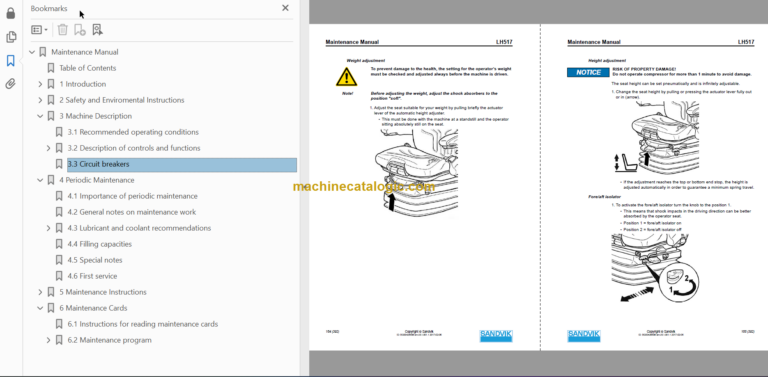Click the 'Weight adjustment' heading text
Screen dimensions: 768x377
(366, 61)
